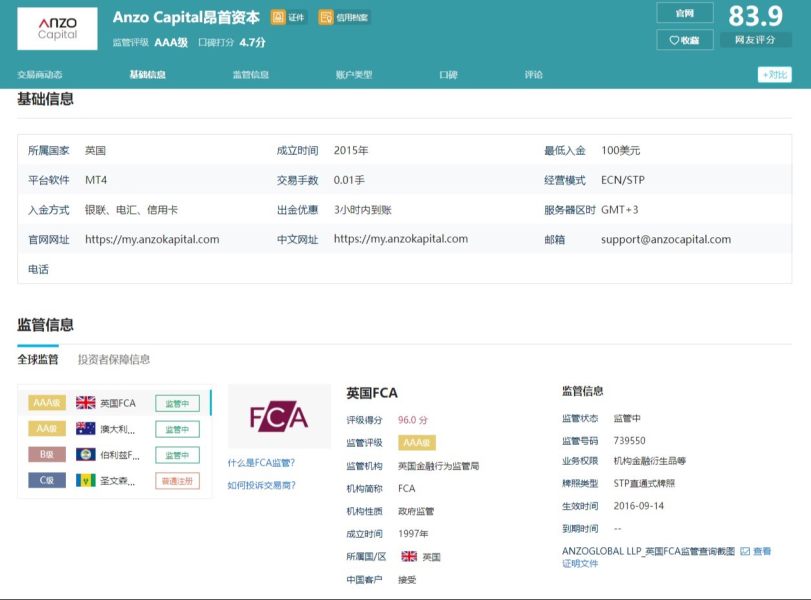Open the 什么是FCA监管? link
The height and width of the screenshot is (600, 811).
pos(261,463)
